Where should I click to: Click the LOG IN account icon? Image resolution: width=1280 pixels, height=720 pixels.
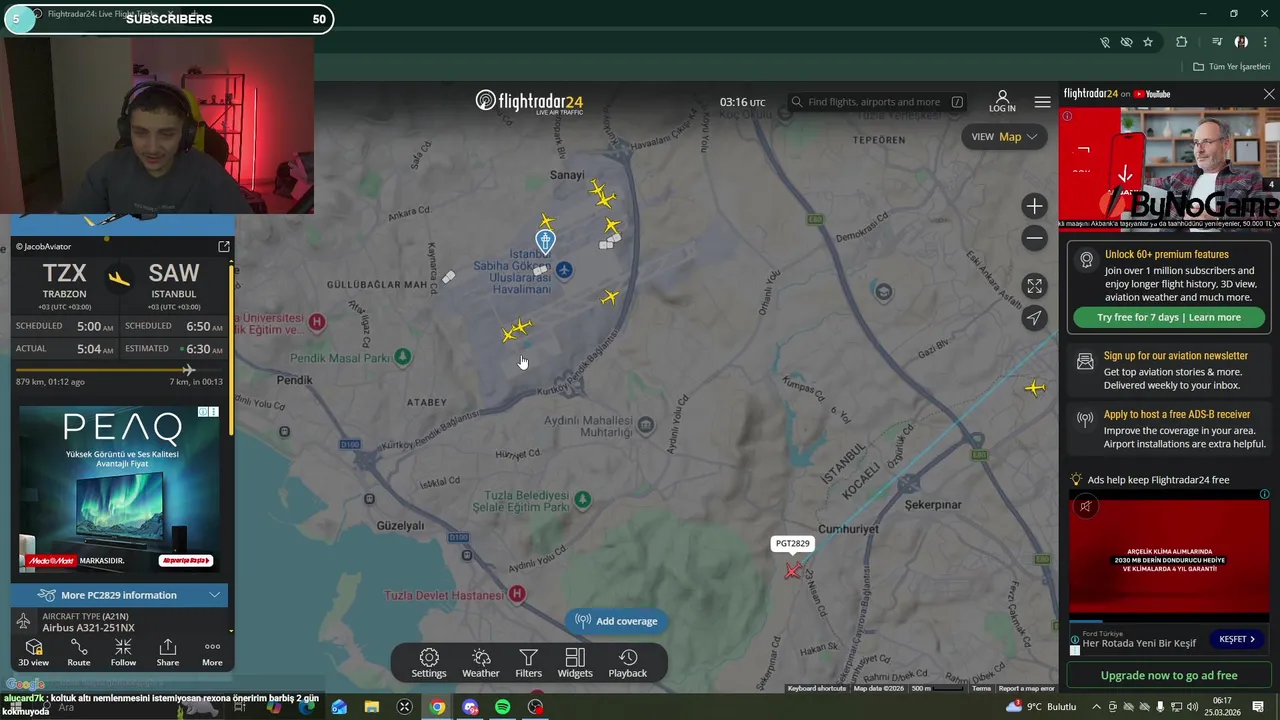click(1002, 101)
